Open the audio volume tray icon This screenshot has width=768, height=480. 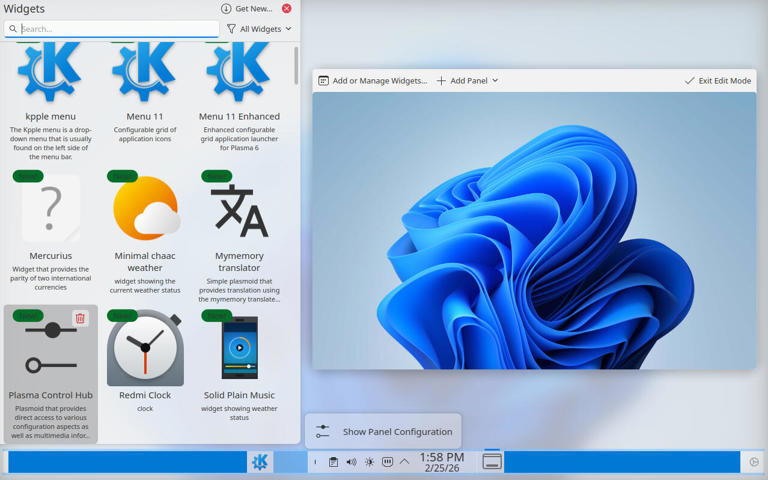click(351, 462)
